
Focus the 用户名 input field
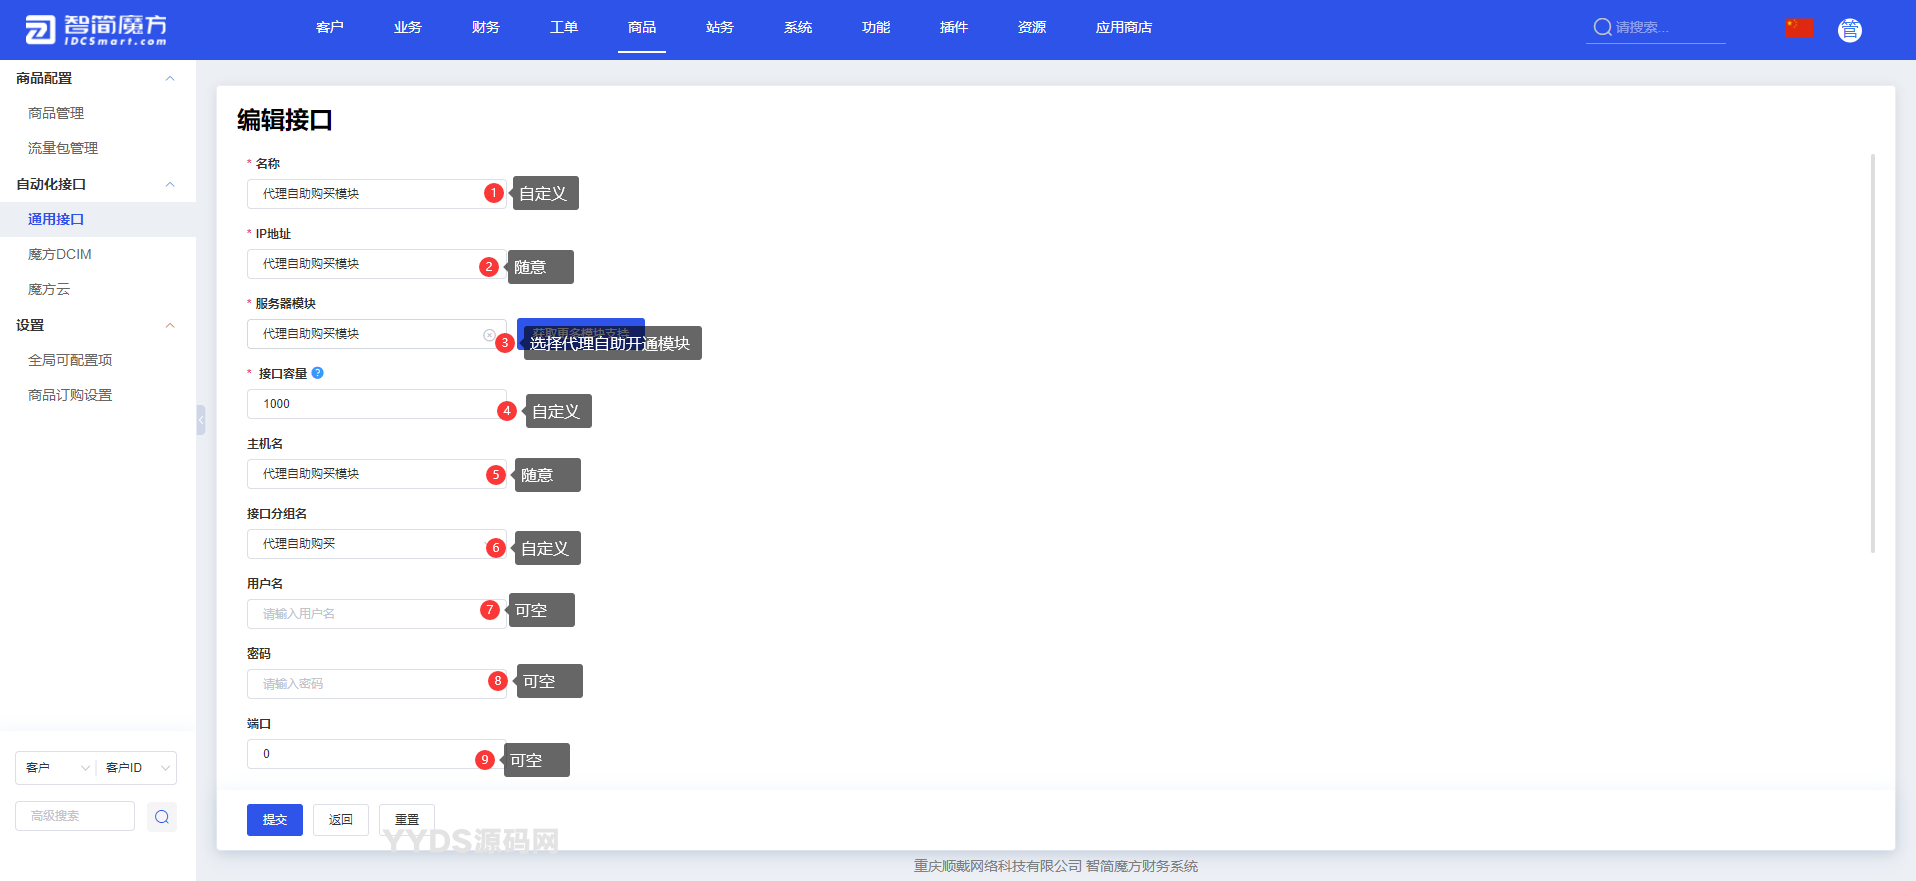pyautogui.click(x=376, y=614)
